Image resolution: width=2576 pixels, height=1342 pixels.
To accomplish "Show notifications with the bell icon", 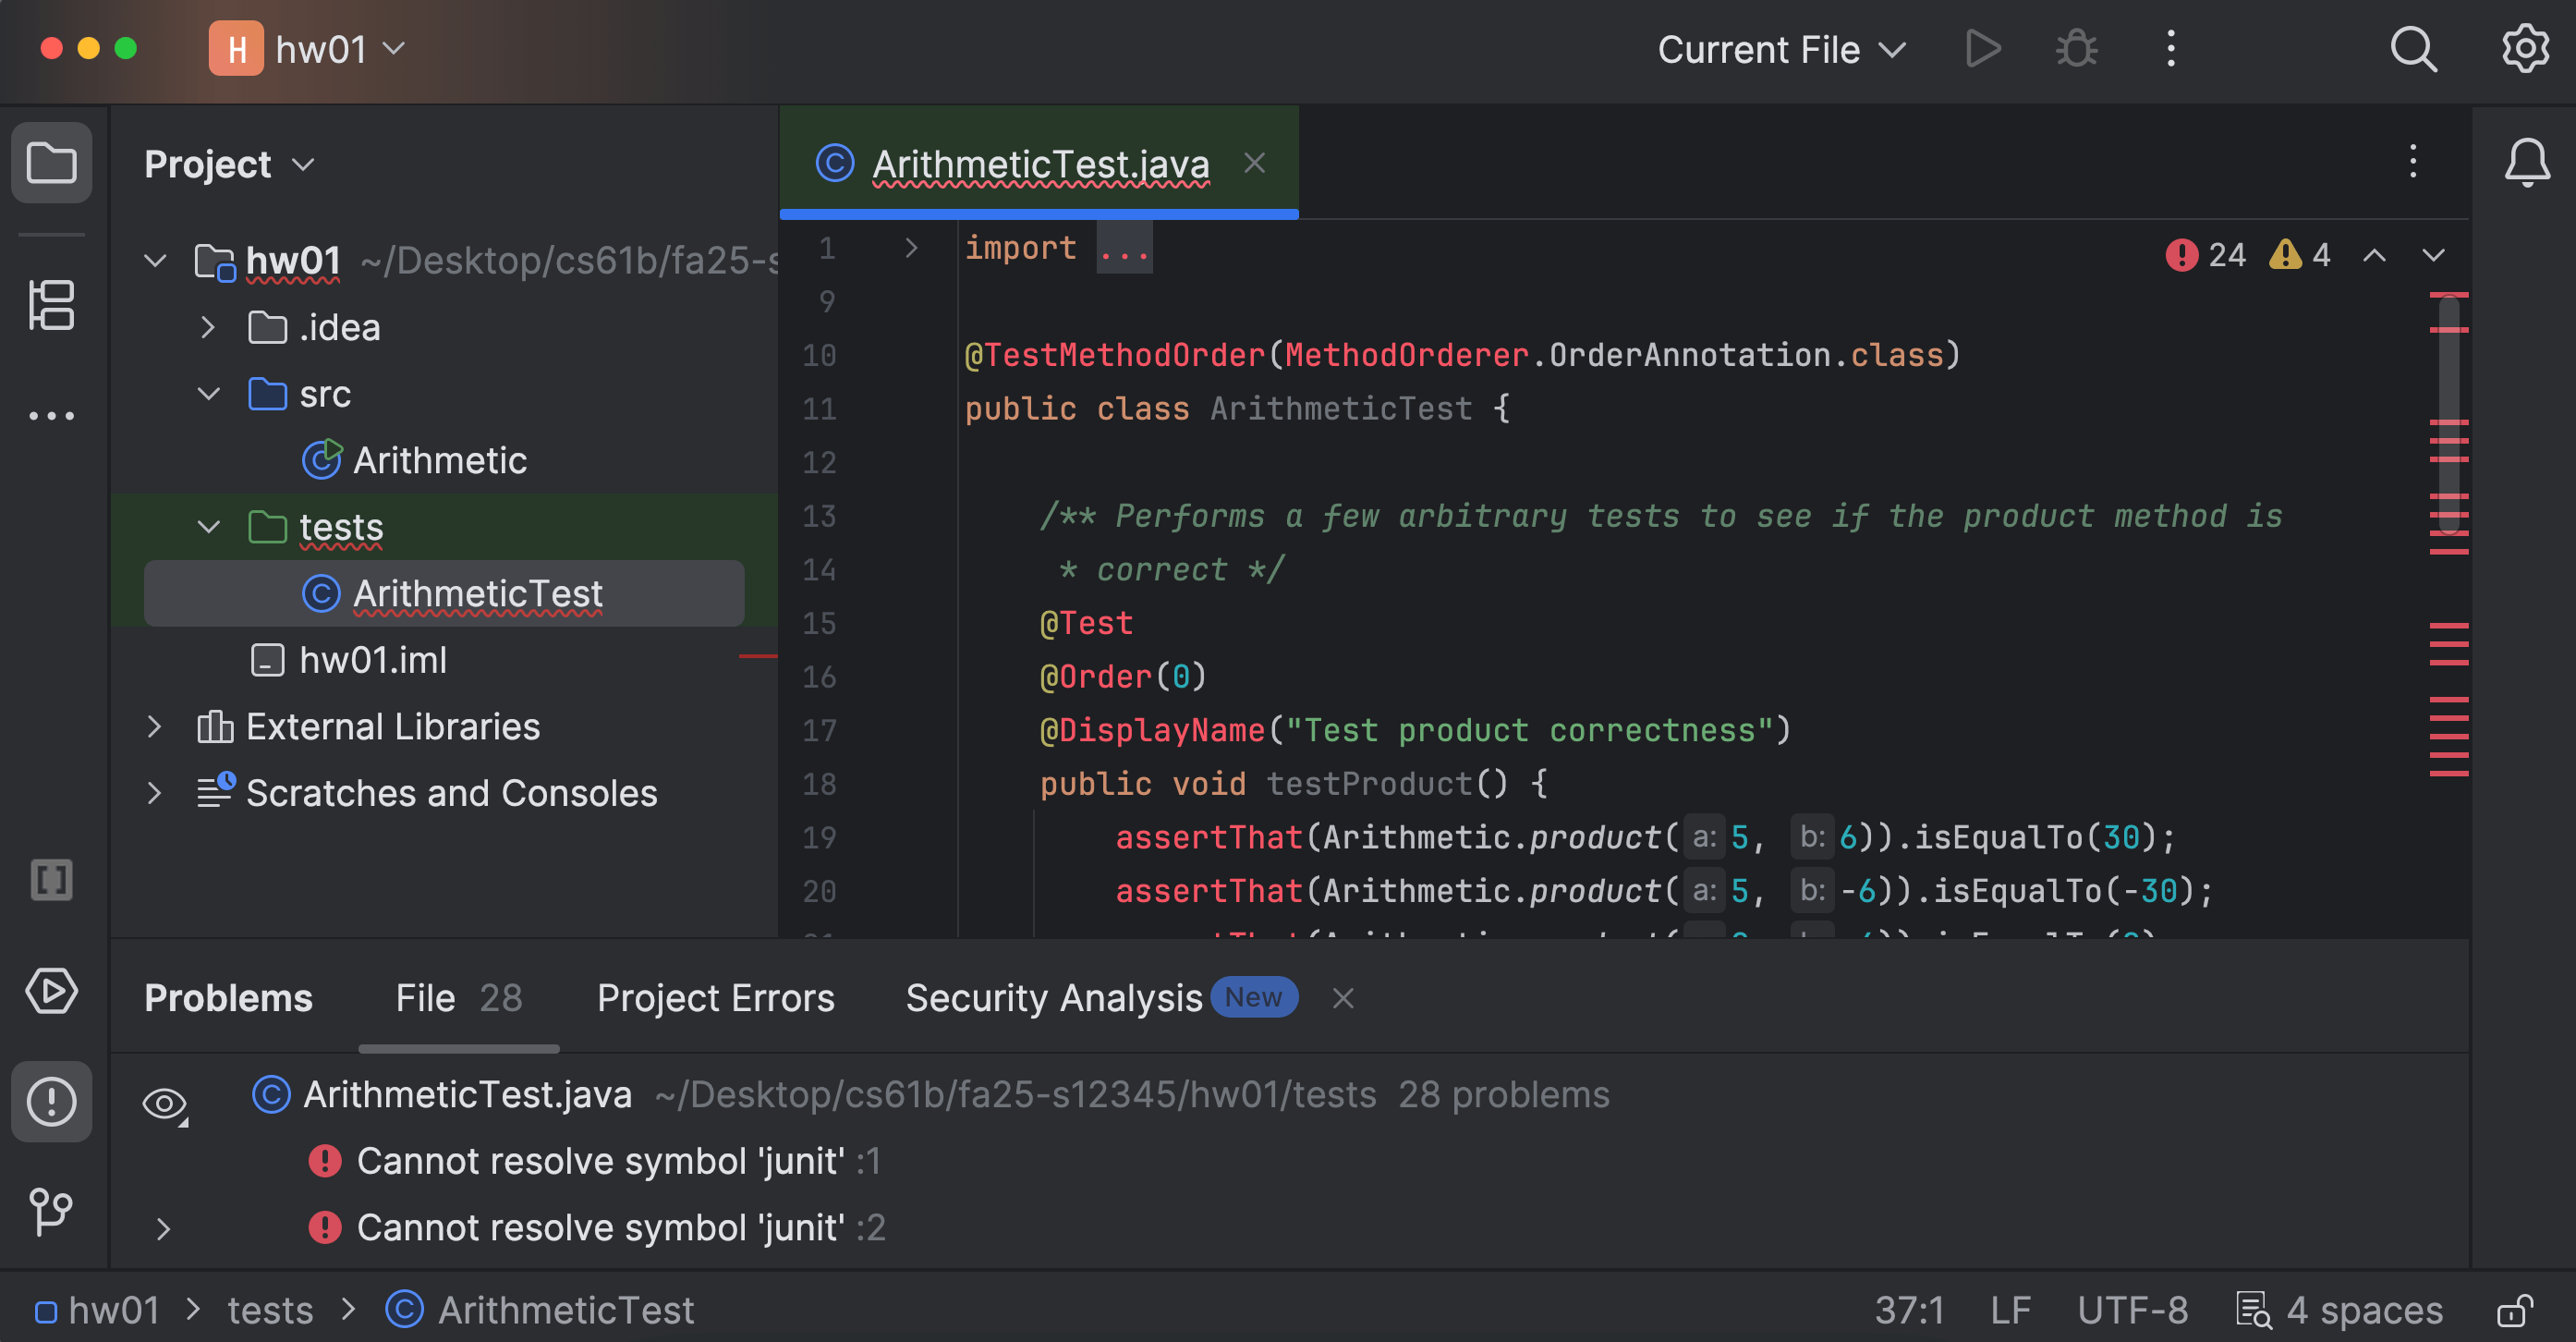I will [x=2528, y=163].
